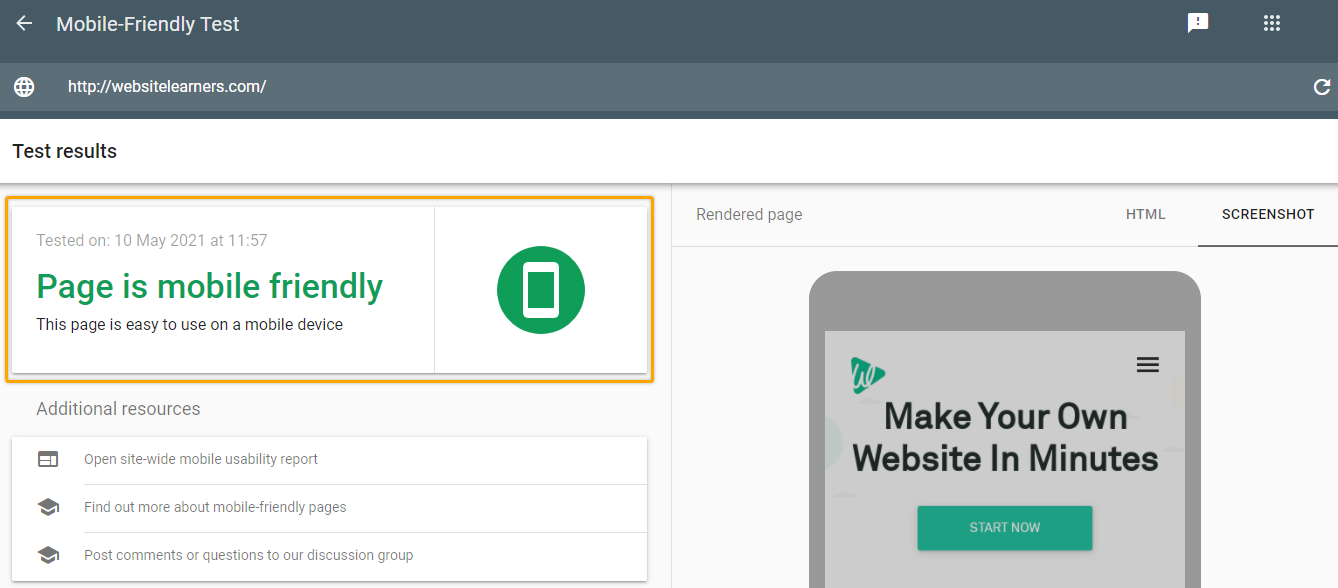Click 'Make Your Own Website In Minutes' headline
1338x588 pixels.
[x=1005, y=437]
